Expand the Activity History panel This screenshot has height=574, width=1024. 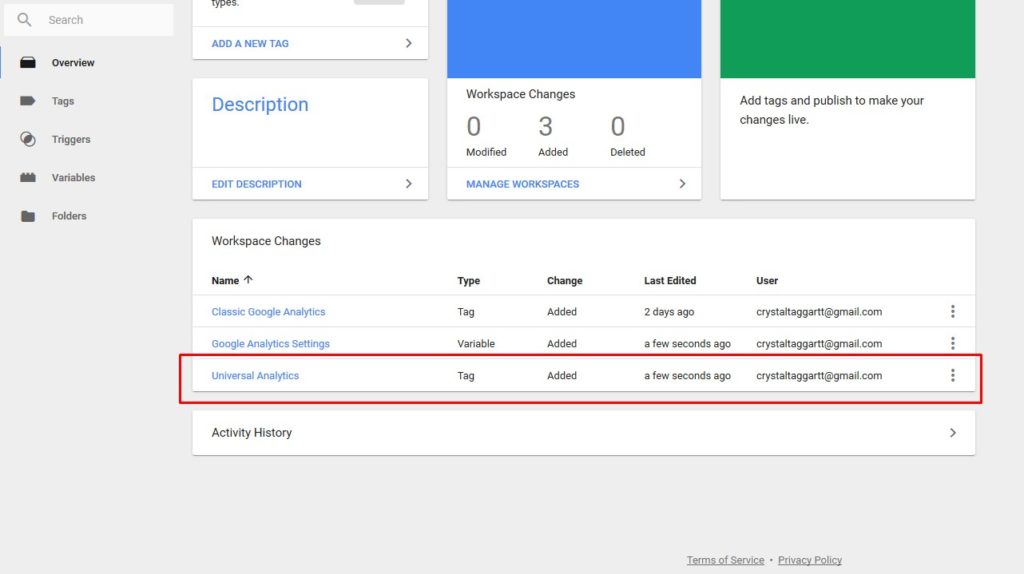coord(583,433)
